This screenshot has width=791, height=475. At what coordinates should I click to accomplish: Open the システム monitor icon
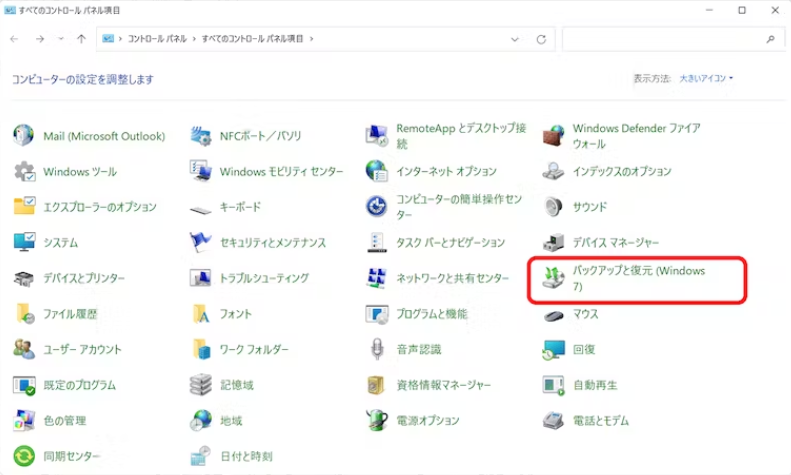[24, 243]
